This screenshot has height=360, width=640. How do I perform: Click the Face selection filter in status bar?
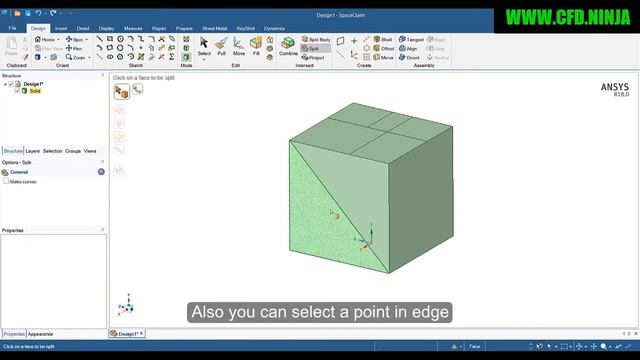click(x=475, y=347)
